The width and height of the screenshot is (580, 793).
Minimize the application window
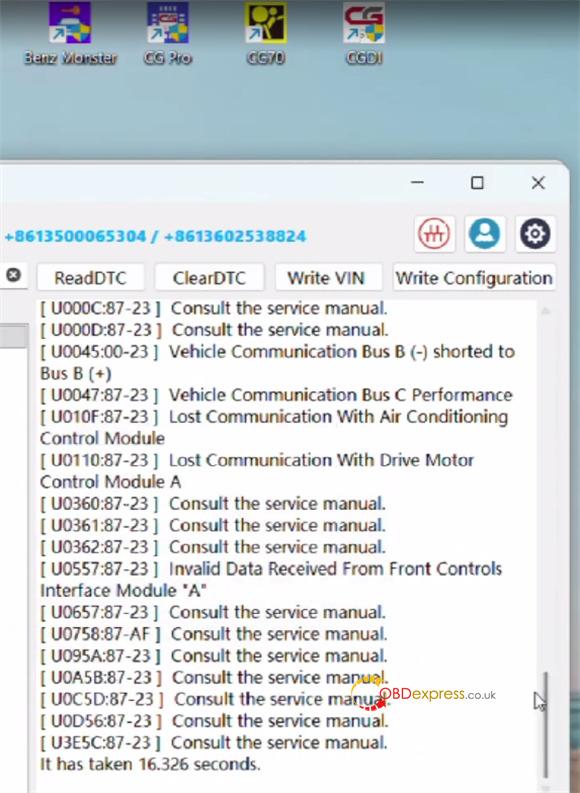coord(417,183)
